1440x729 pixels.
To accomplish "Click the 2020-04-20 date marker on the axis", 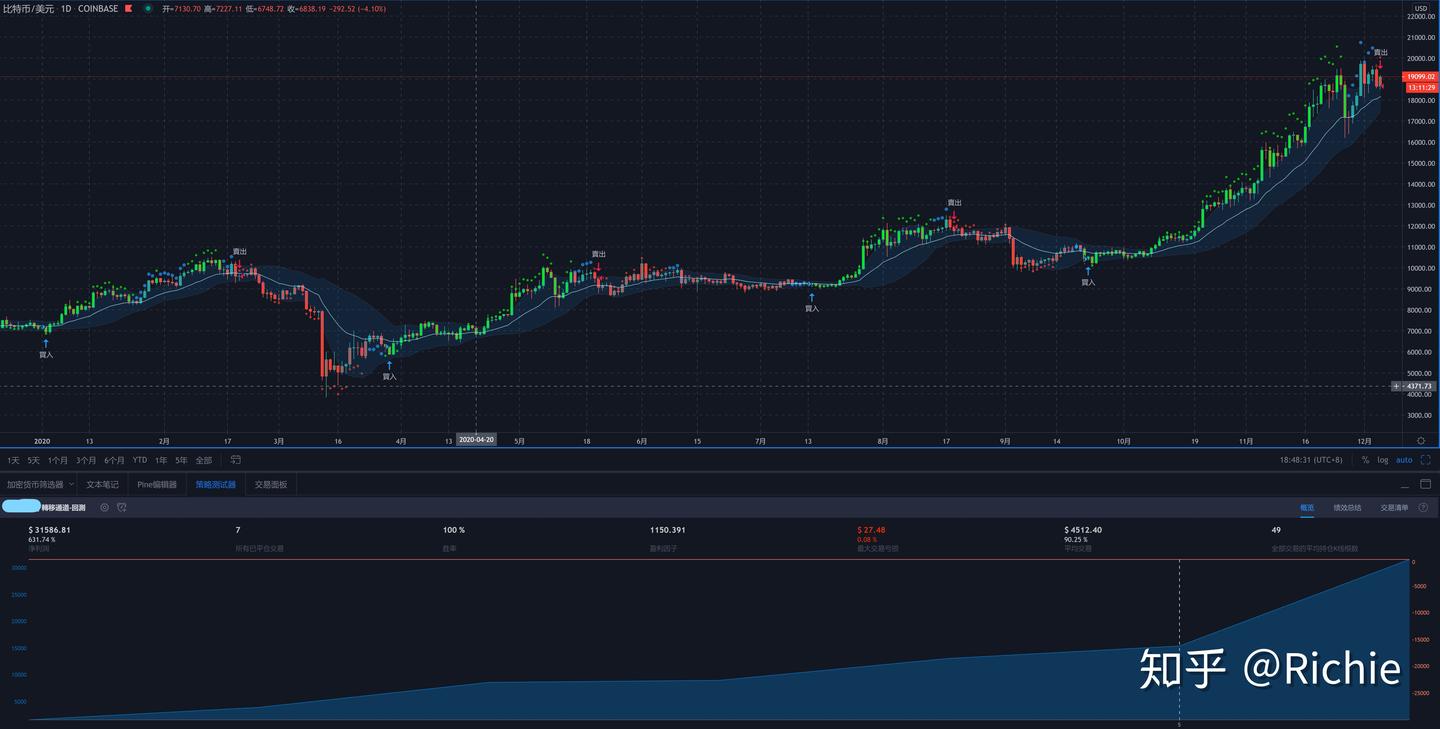I will (476, 440).
